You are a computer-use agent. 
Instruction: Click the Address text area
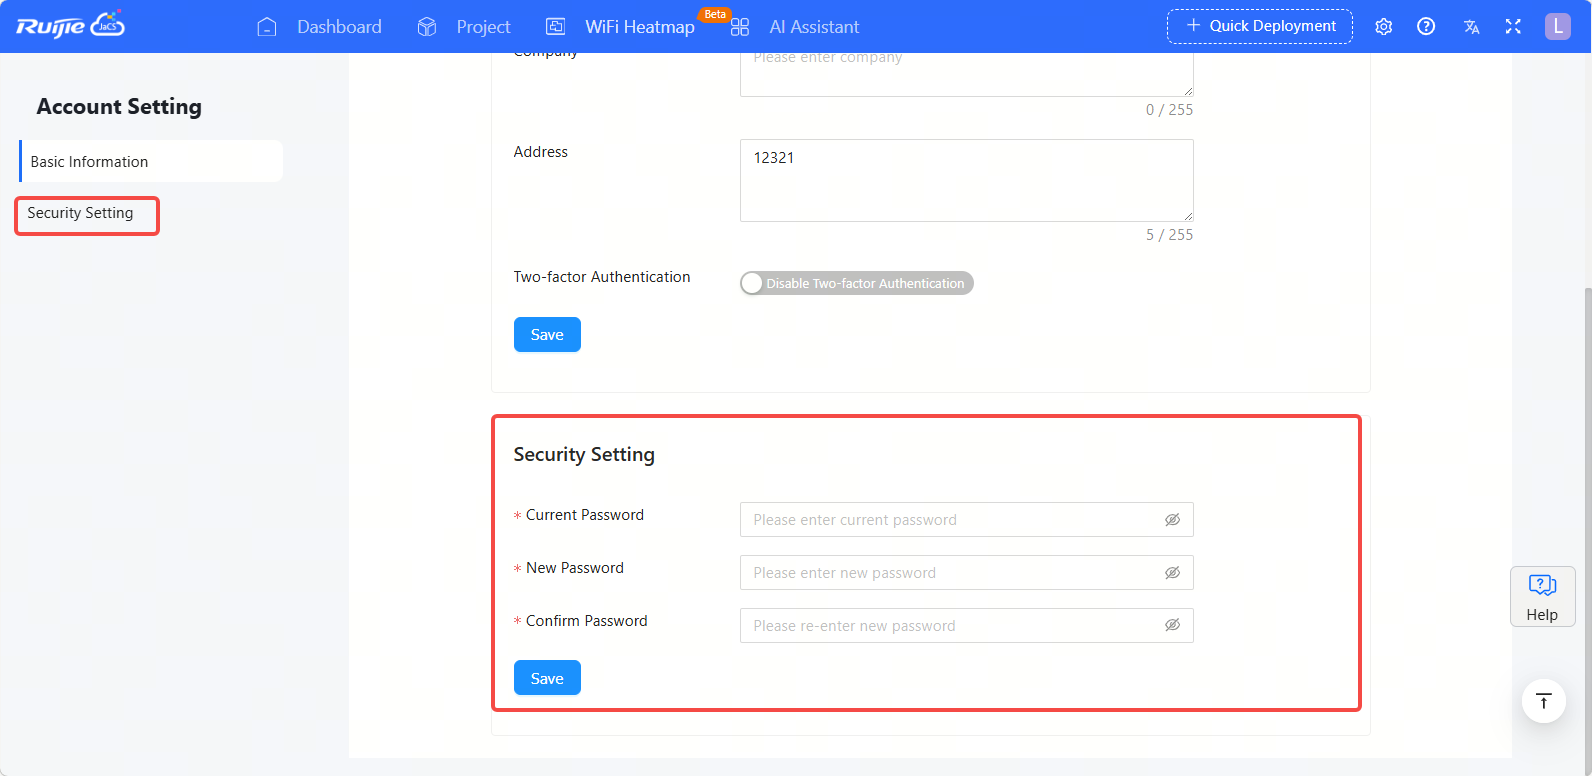coord(966,181)
